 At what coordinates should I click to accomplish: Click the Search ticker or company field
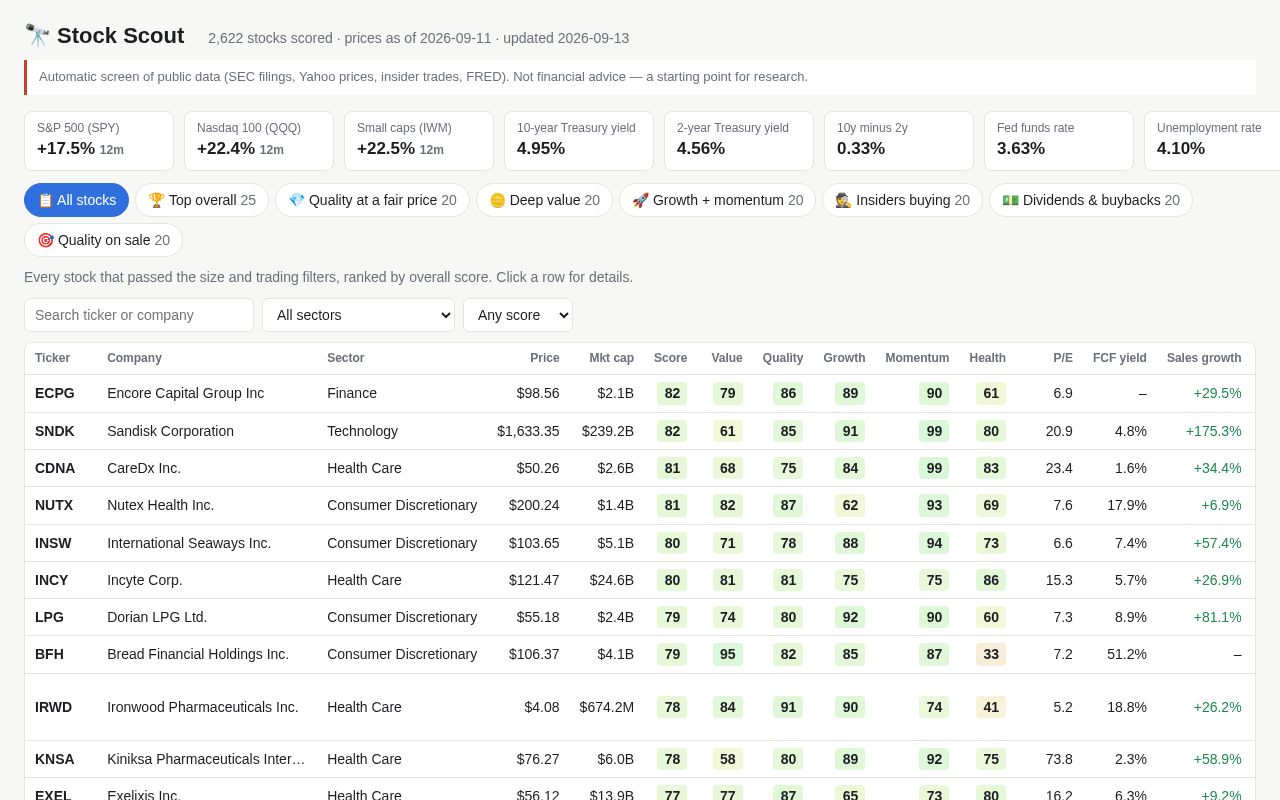[x=139, y=315]
